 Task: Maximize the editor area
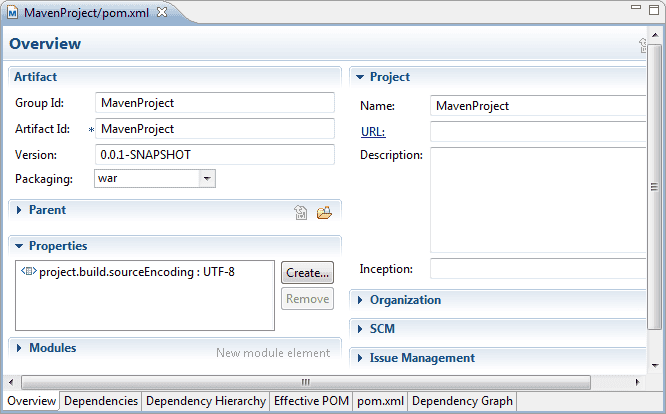tap(654, 9)
